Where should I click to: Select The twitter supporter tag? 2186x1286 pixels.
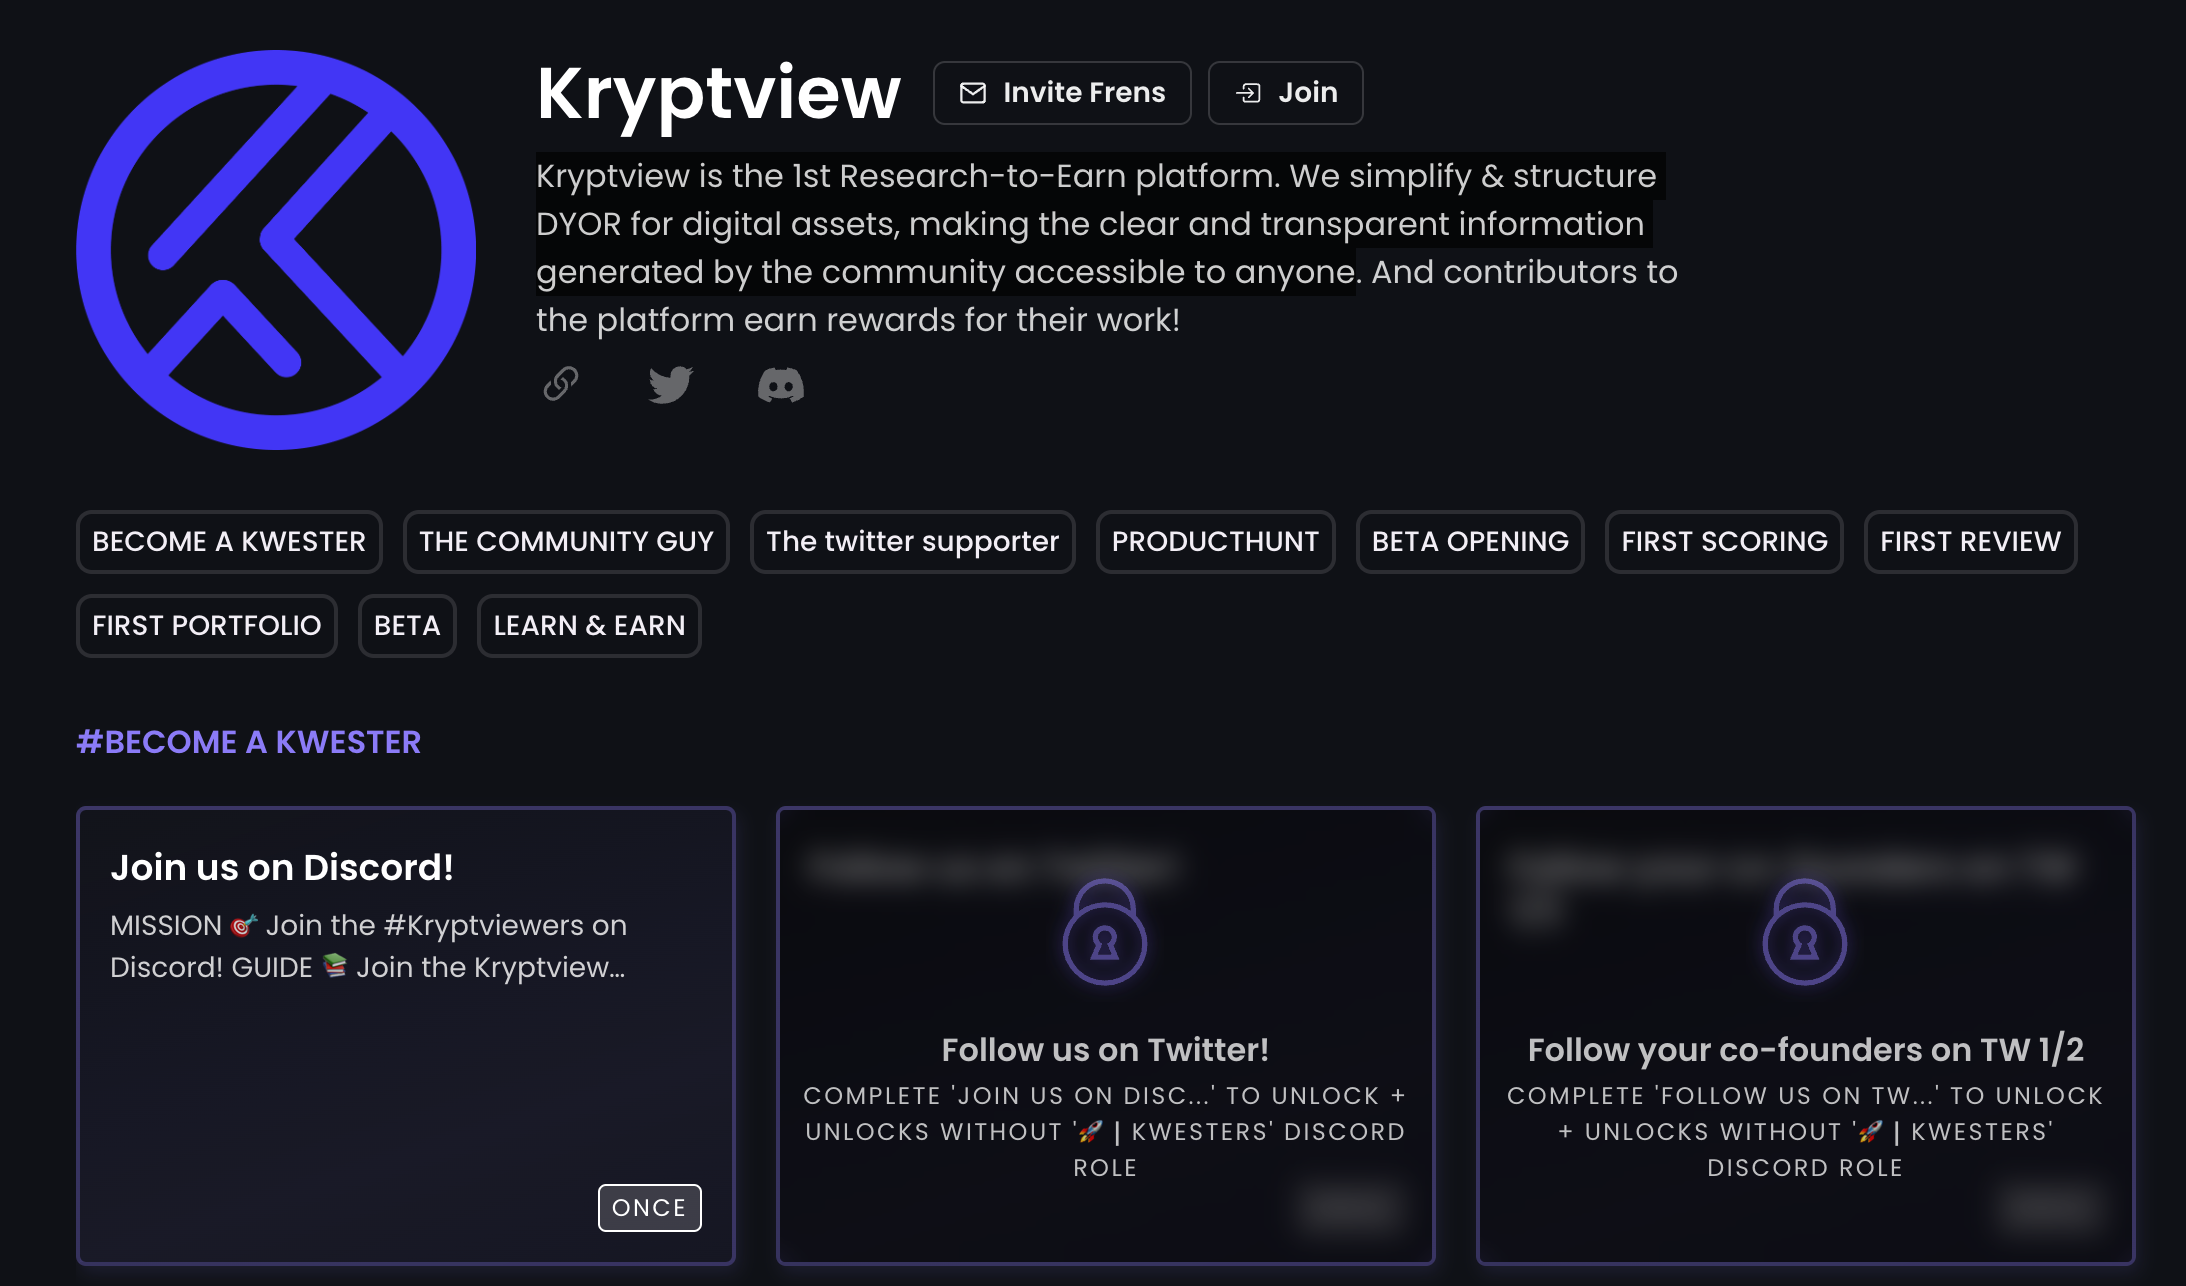(912, 542)
